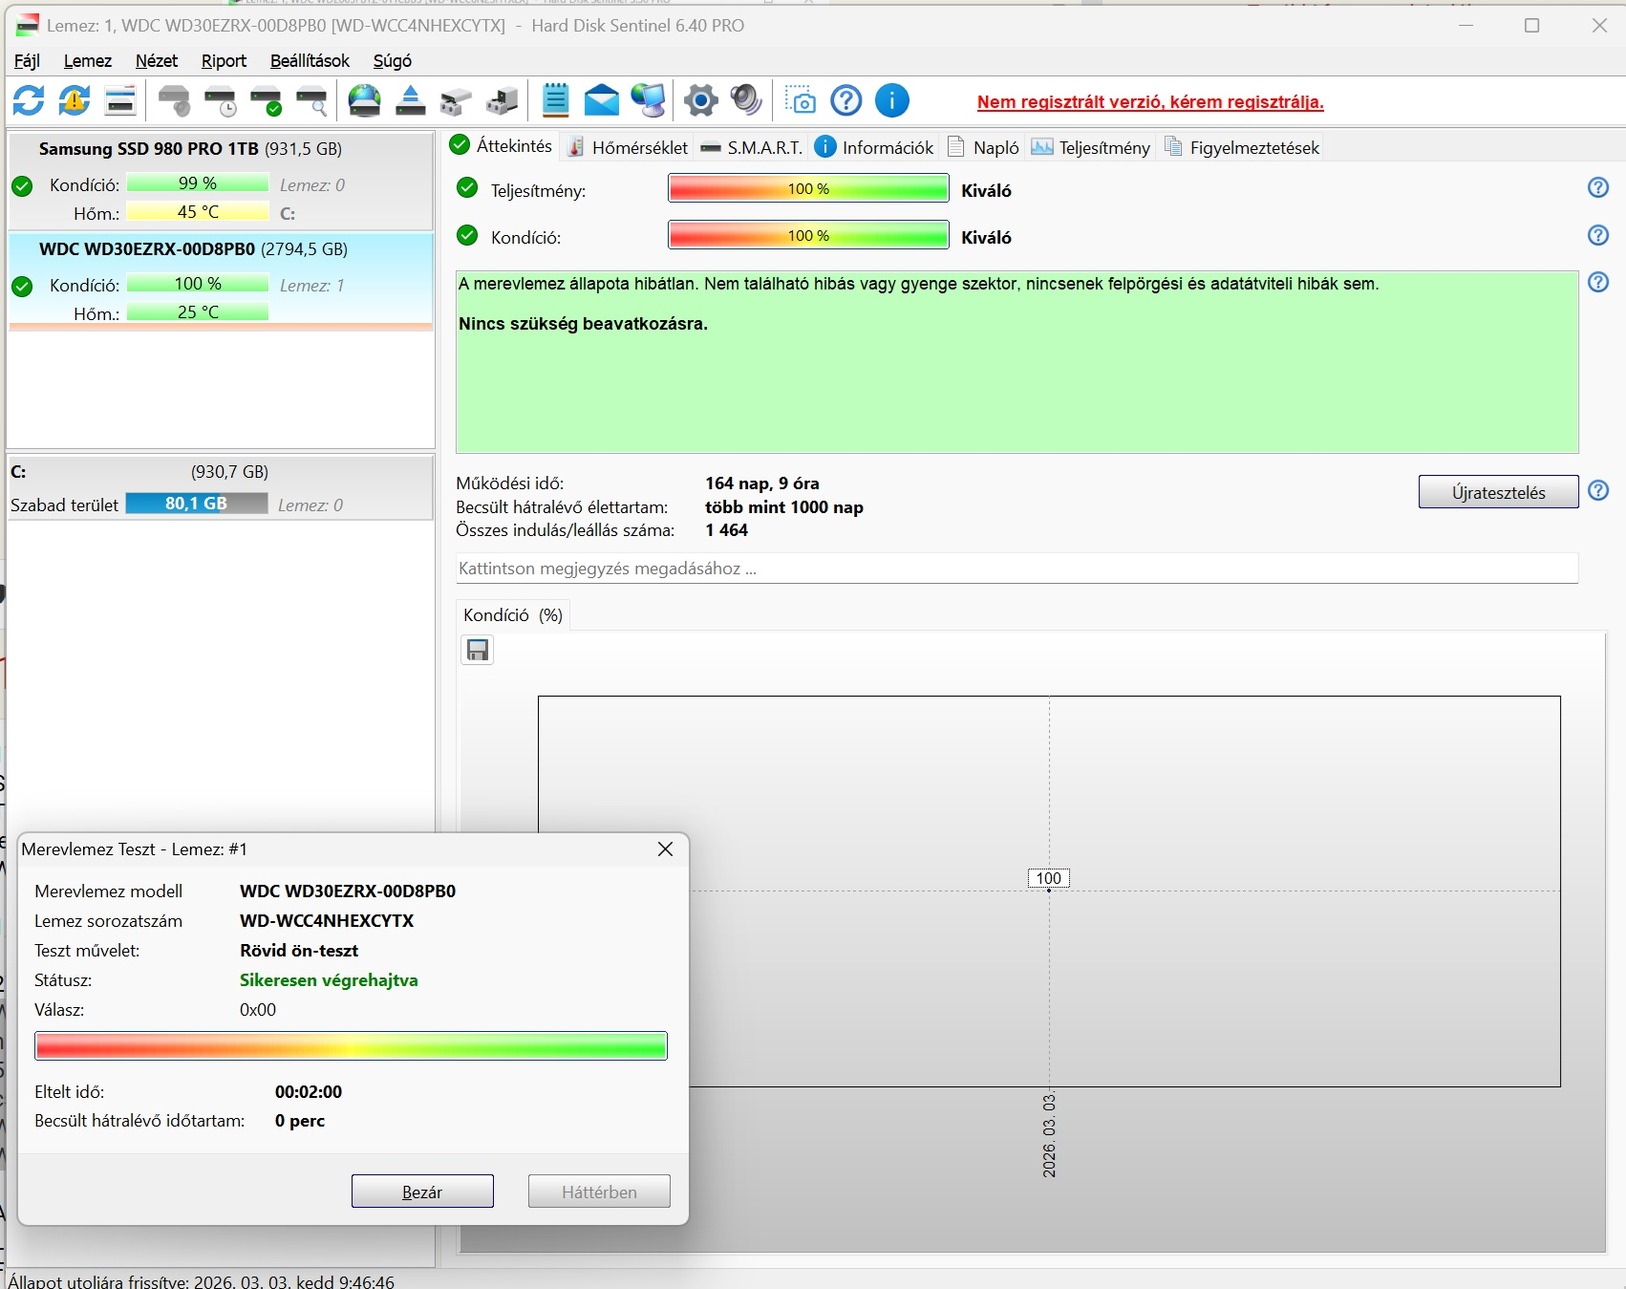Click the toolbar question mark help icon
This screenshot has width=1626, height=1289.
pyautogui.click(x=846, y=101)
